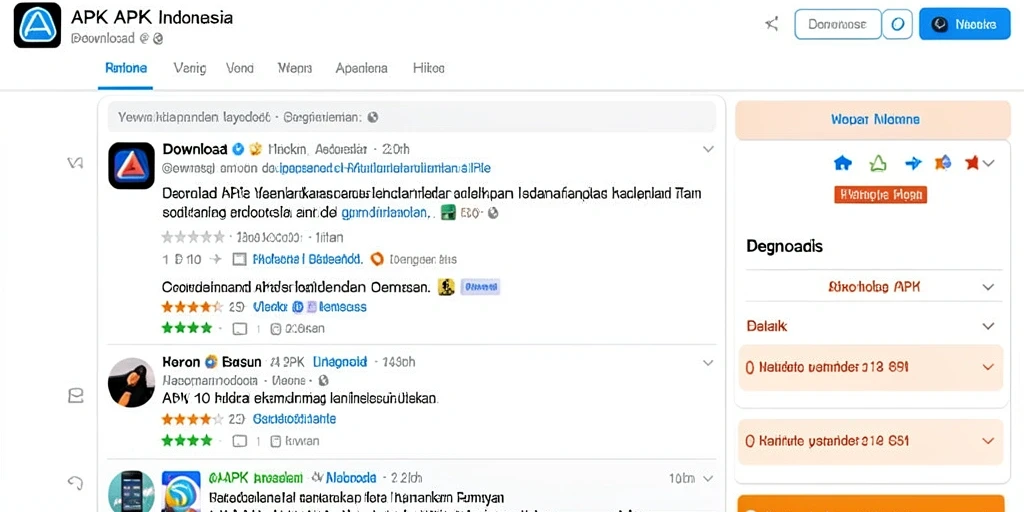Viewport: 1024px width, 512px height.
Task: Click the gray five-star rating row
Action: pos(193,237)
